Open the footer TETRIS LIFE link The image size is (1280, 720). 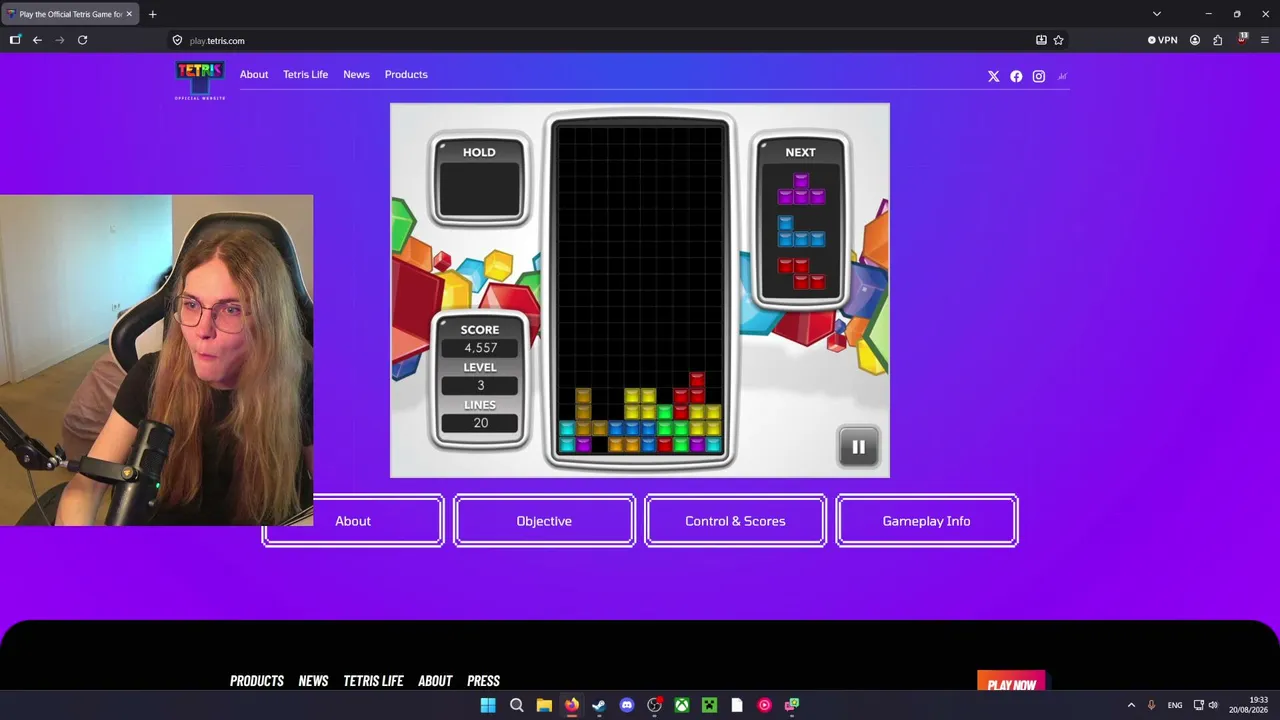pos(373,681)
